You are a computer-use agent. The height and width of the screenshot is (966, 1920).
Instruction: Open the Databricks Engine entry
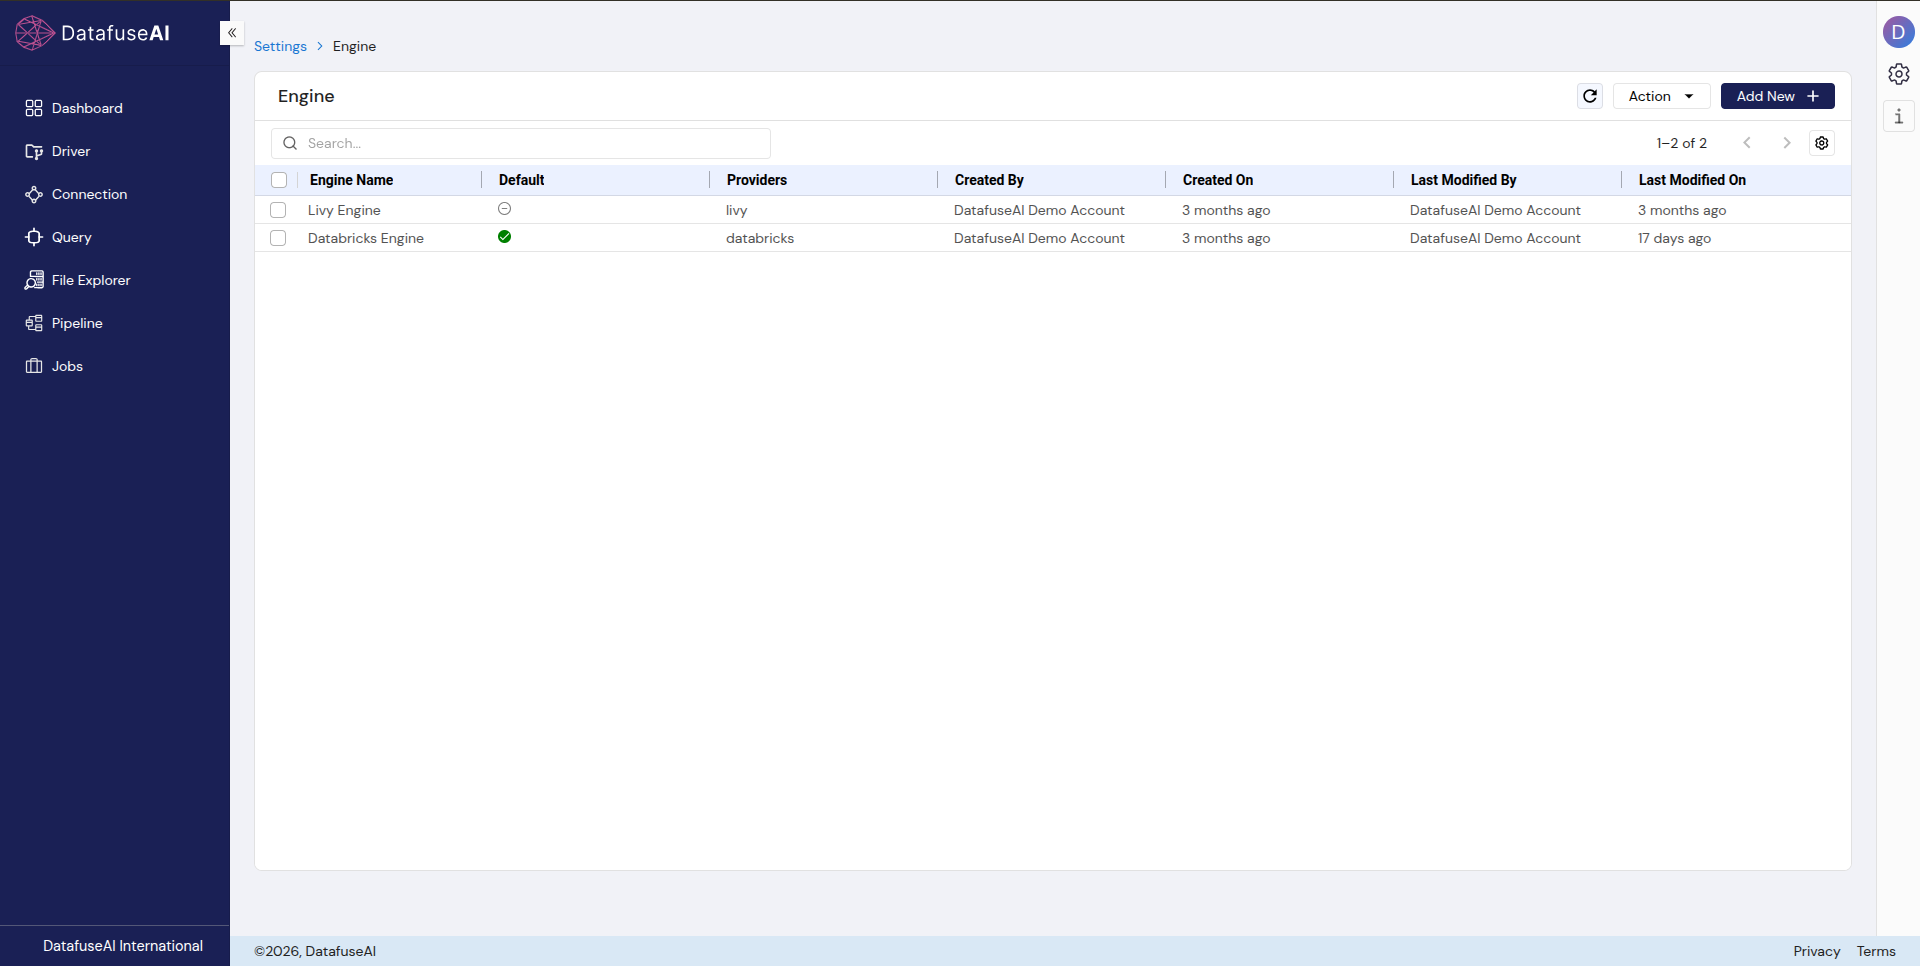tap(366, 238)
